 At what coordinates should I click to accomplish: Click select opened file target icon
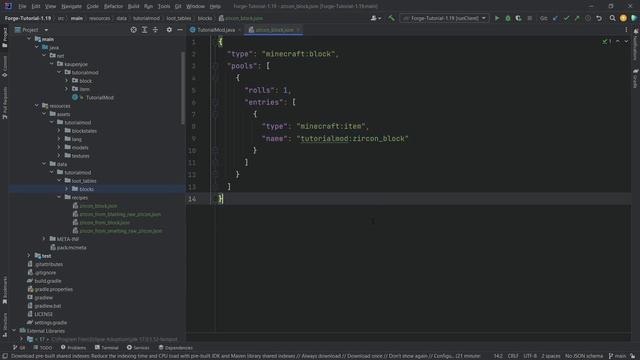click(x=133, y=30)
